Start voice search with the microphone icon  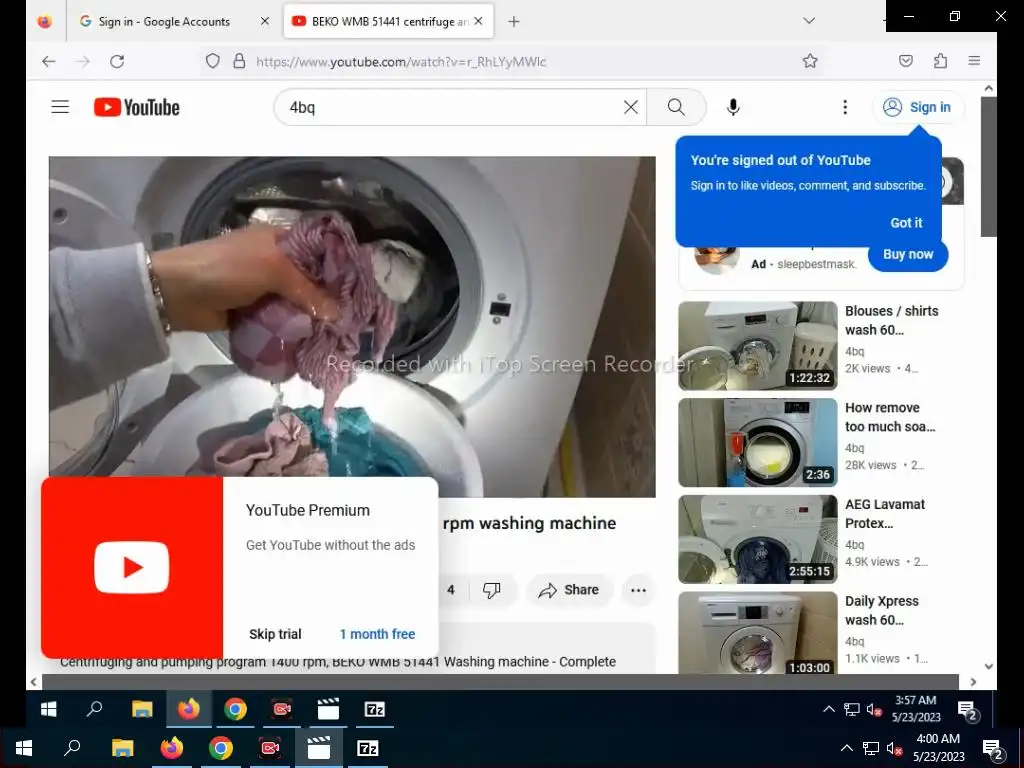[733, 107]
